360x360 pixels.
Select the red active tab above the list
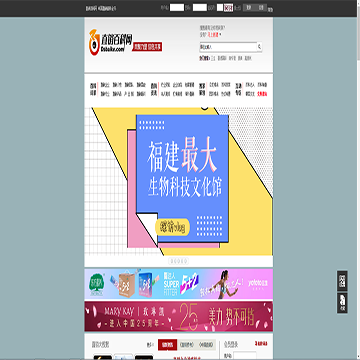pos(167,345)
